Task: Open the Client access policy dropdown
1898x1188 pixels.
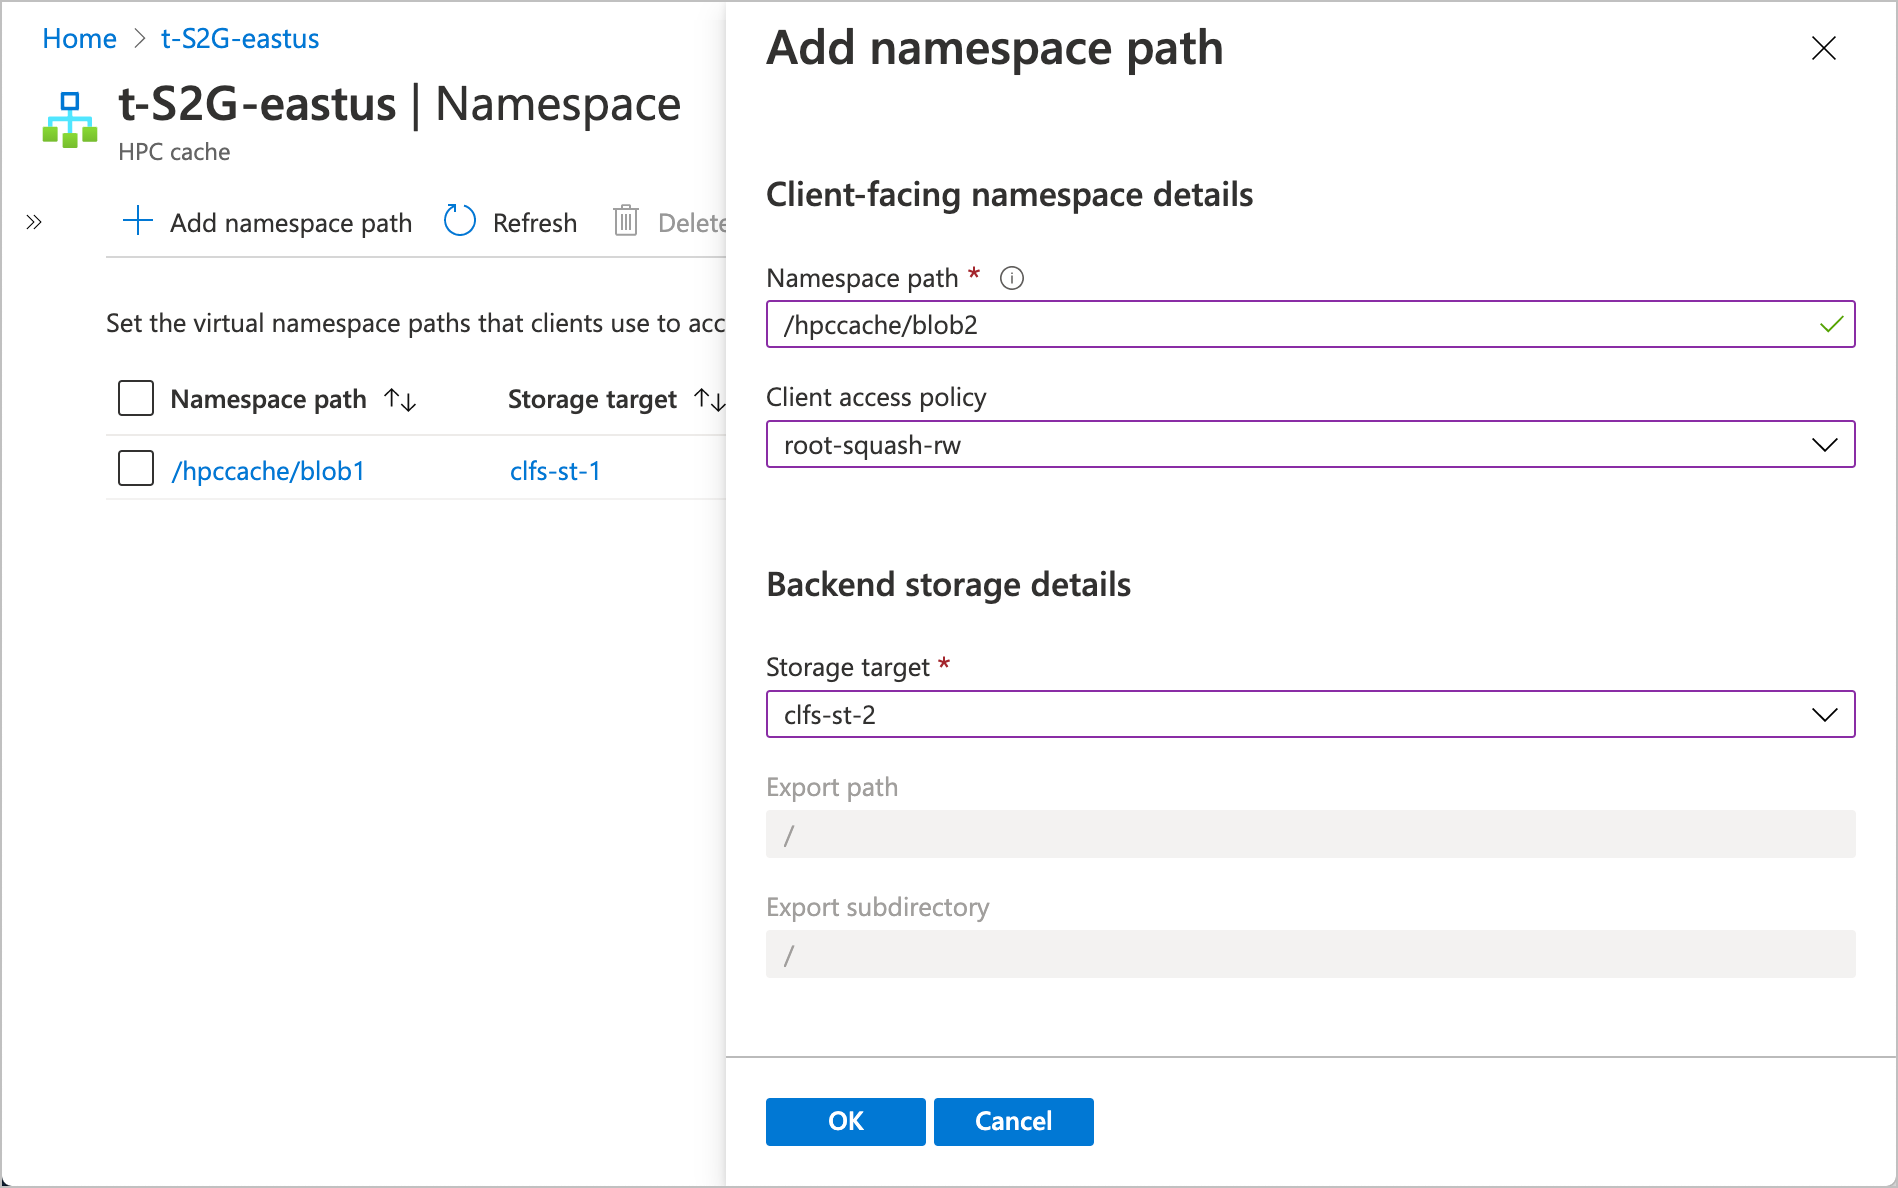Action: click(x=1824, y=444)
